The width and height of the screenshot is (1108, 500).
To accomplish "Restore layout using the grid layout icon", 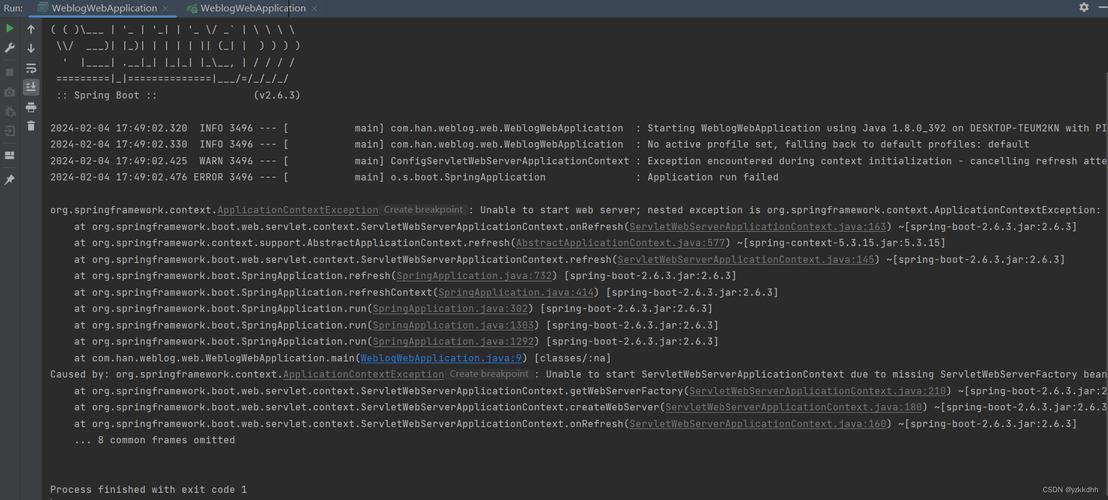I will click(x=9, y=155).
